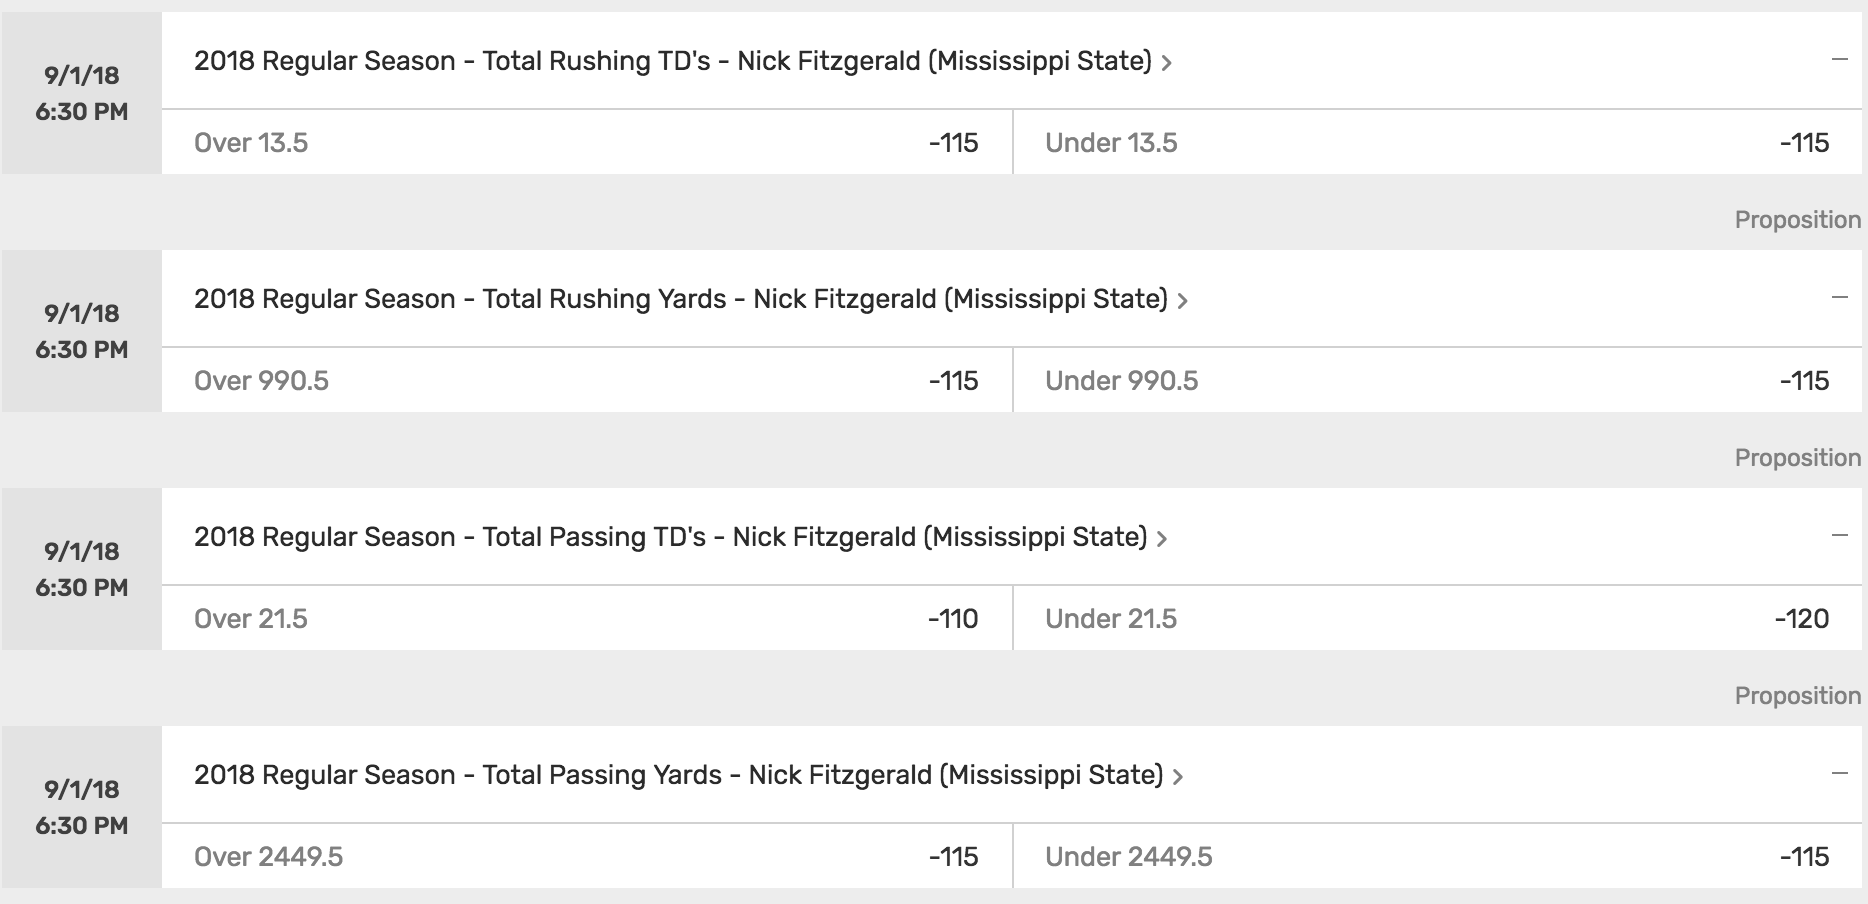The image size is (1868, 904).
Task: Open Total Rushing TD's Nick Fitzgerald title link
Action: [673, 61]
